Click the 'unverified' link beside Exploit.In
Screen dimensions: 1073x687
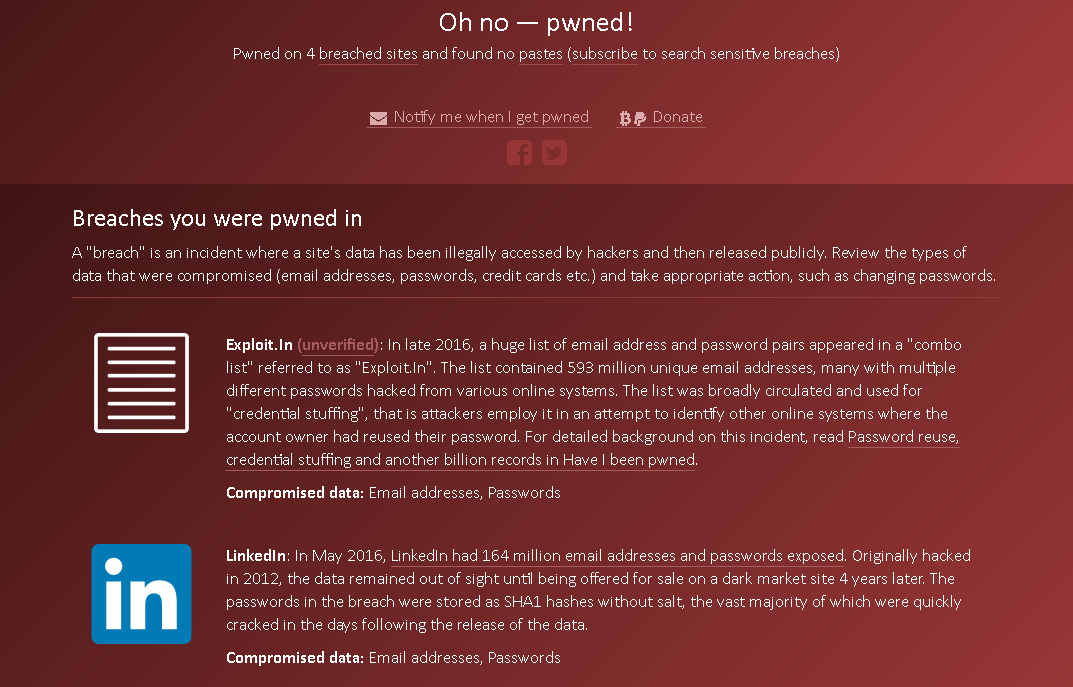(x=337, y=344)
